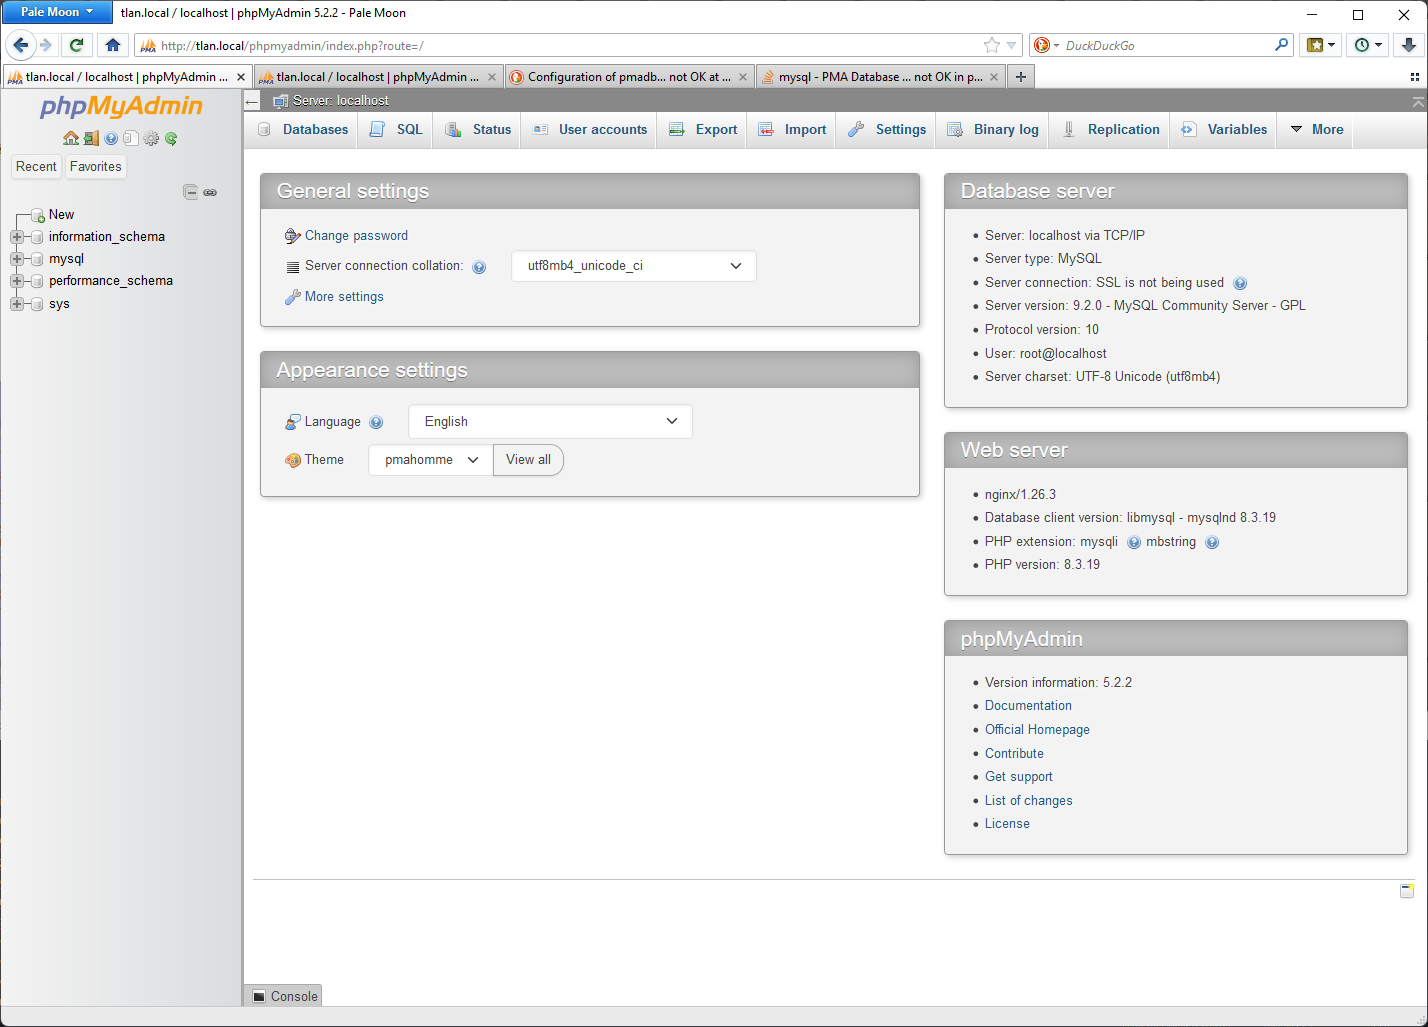
Task: Click the DuckDuckGo search field
Action: tap(1165, 45)
